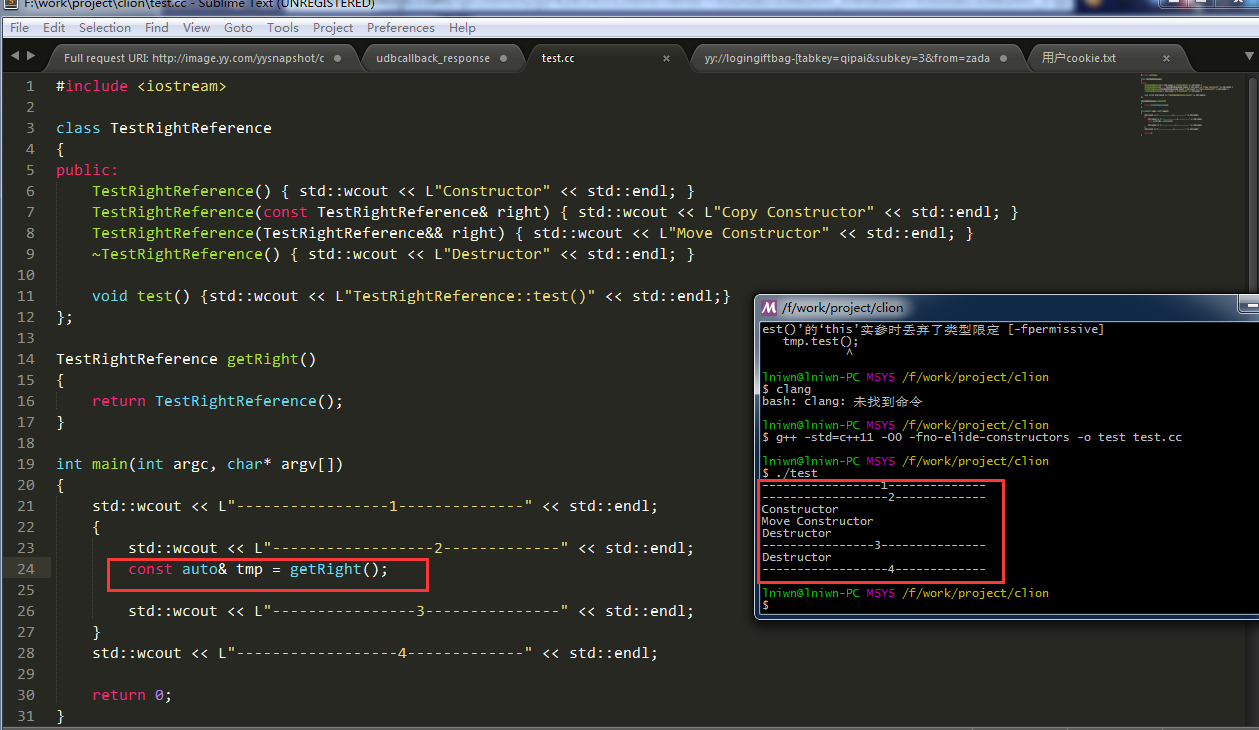Viewport: 1259px width, 730px height.
Task: Close the test.cc tab with its X
Action: (x=666, y=58)
